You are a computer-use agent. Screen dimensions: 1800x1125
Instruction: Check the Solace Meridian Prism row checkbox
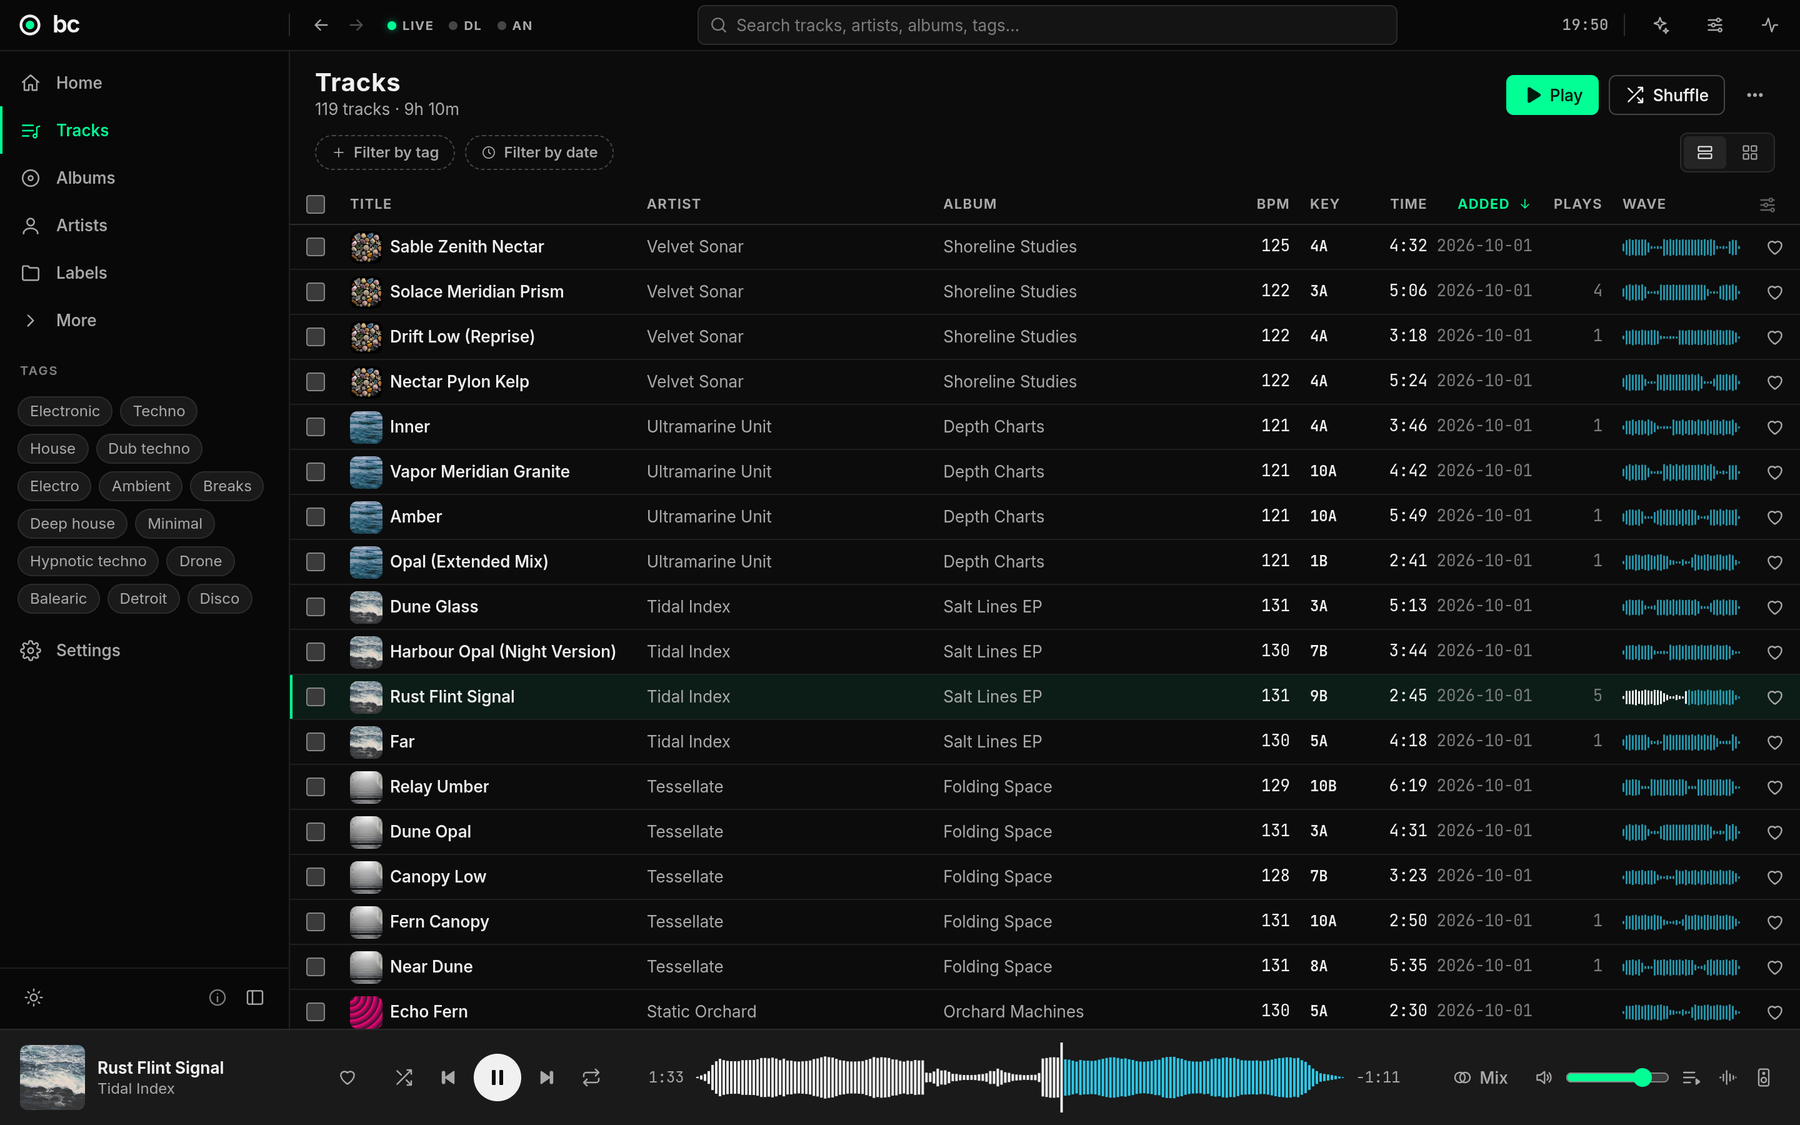click(316, 292)
